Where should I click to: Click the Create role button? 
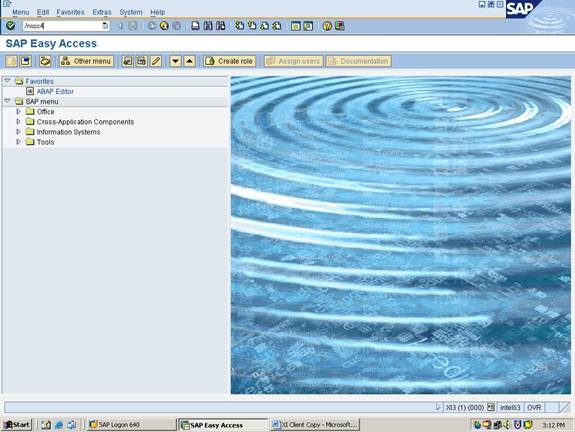point(230,61)
